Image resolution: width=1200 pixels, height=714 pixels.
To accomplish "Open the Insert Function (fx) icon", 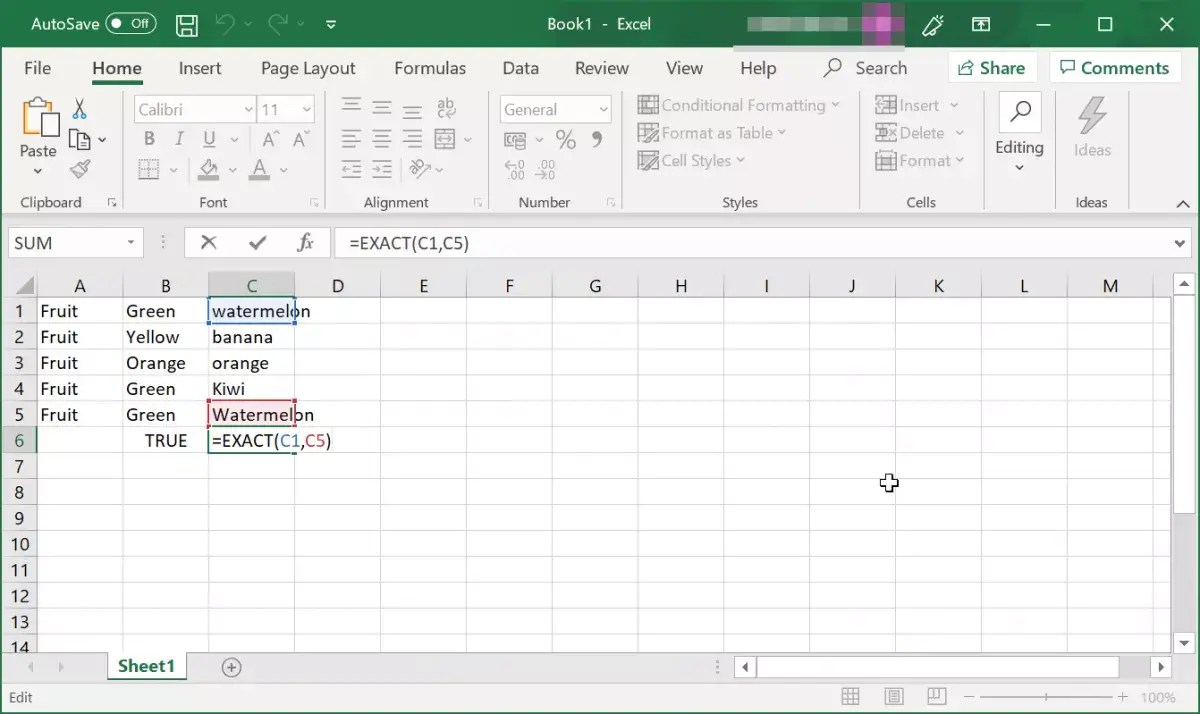I will pyautogui.click(x=307, y=242).
